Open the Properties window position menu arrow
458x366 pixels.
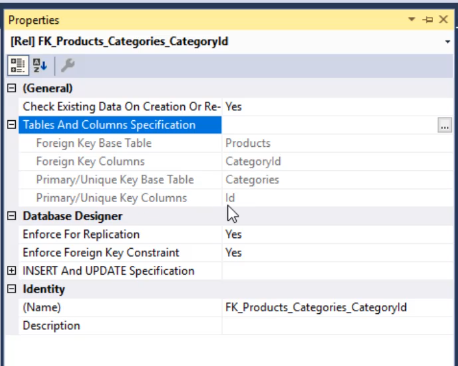[412, 20]
